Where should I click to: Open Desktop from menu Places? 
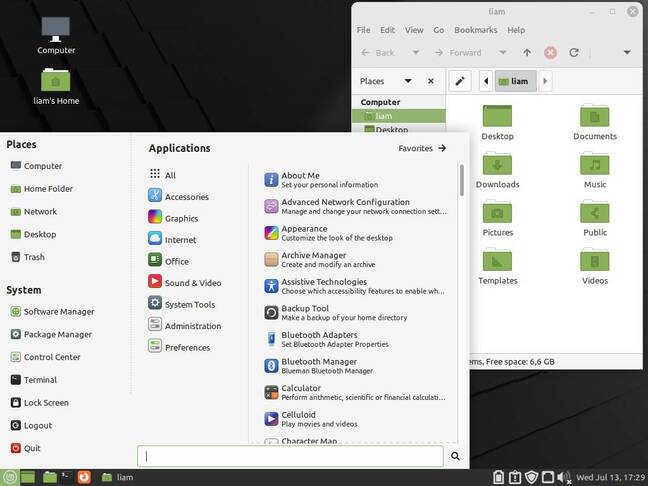[33, 234]
